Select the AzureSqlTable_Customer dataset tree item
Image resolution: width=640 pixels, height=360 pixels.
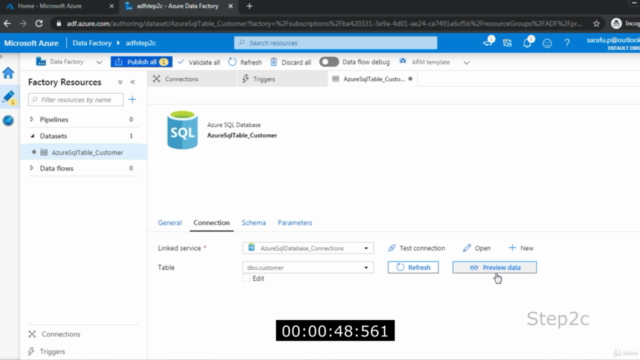coord(84,152)
